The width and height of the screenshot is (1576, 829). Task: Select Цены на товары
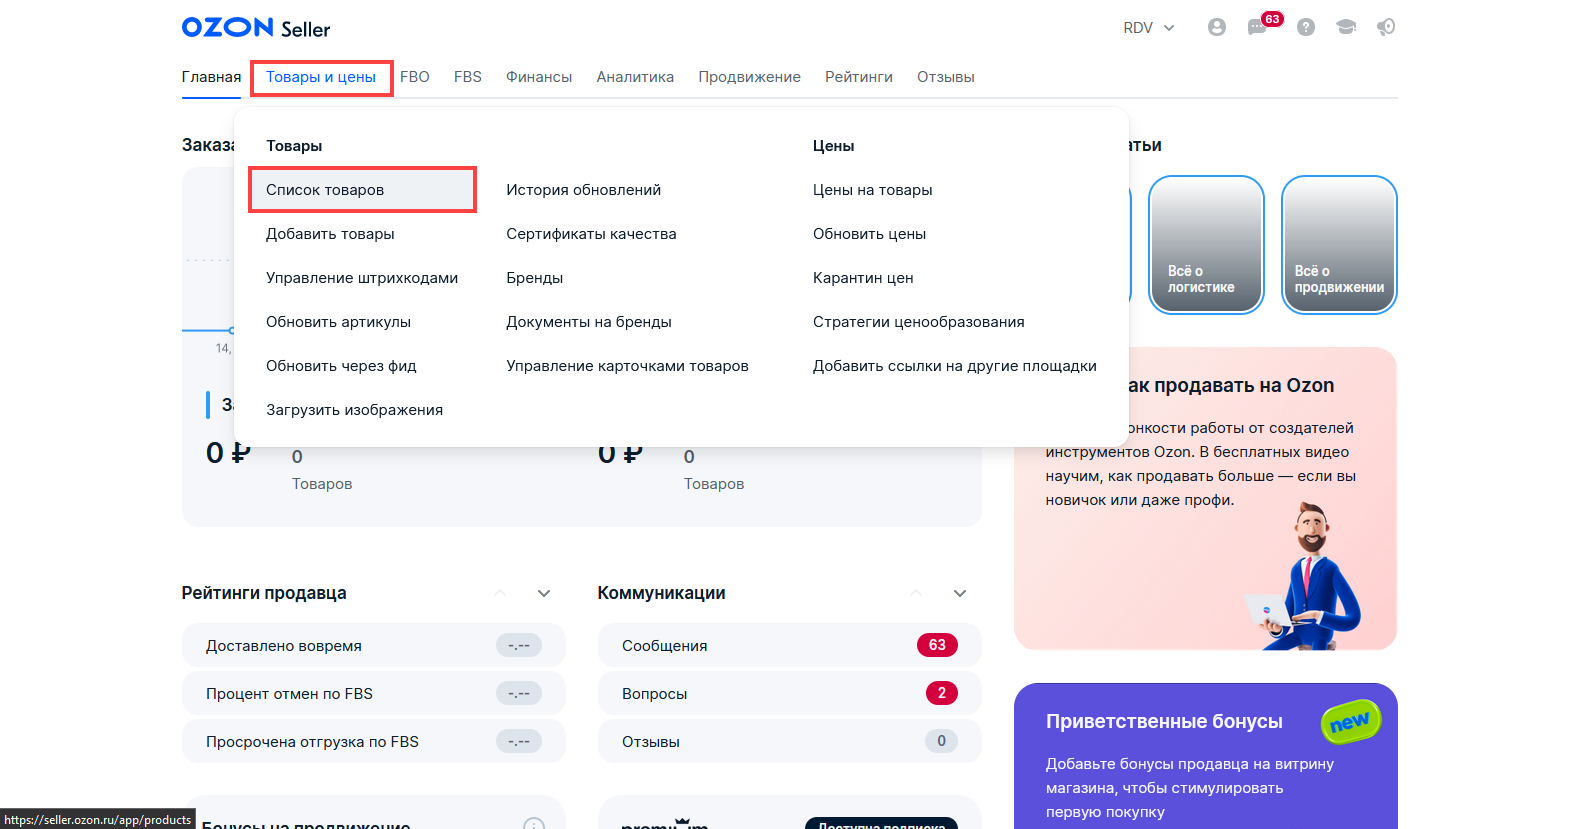(x=873, y=190)
